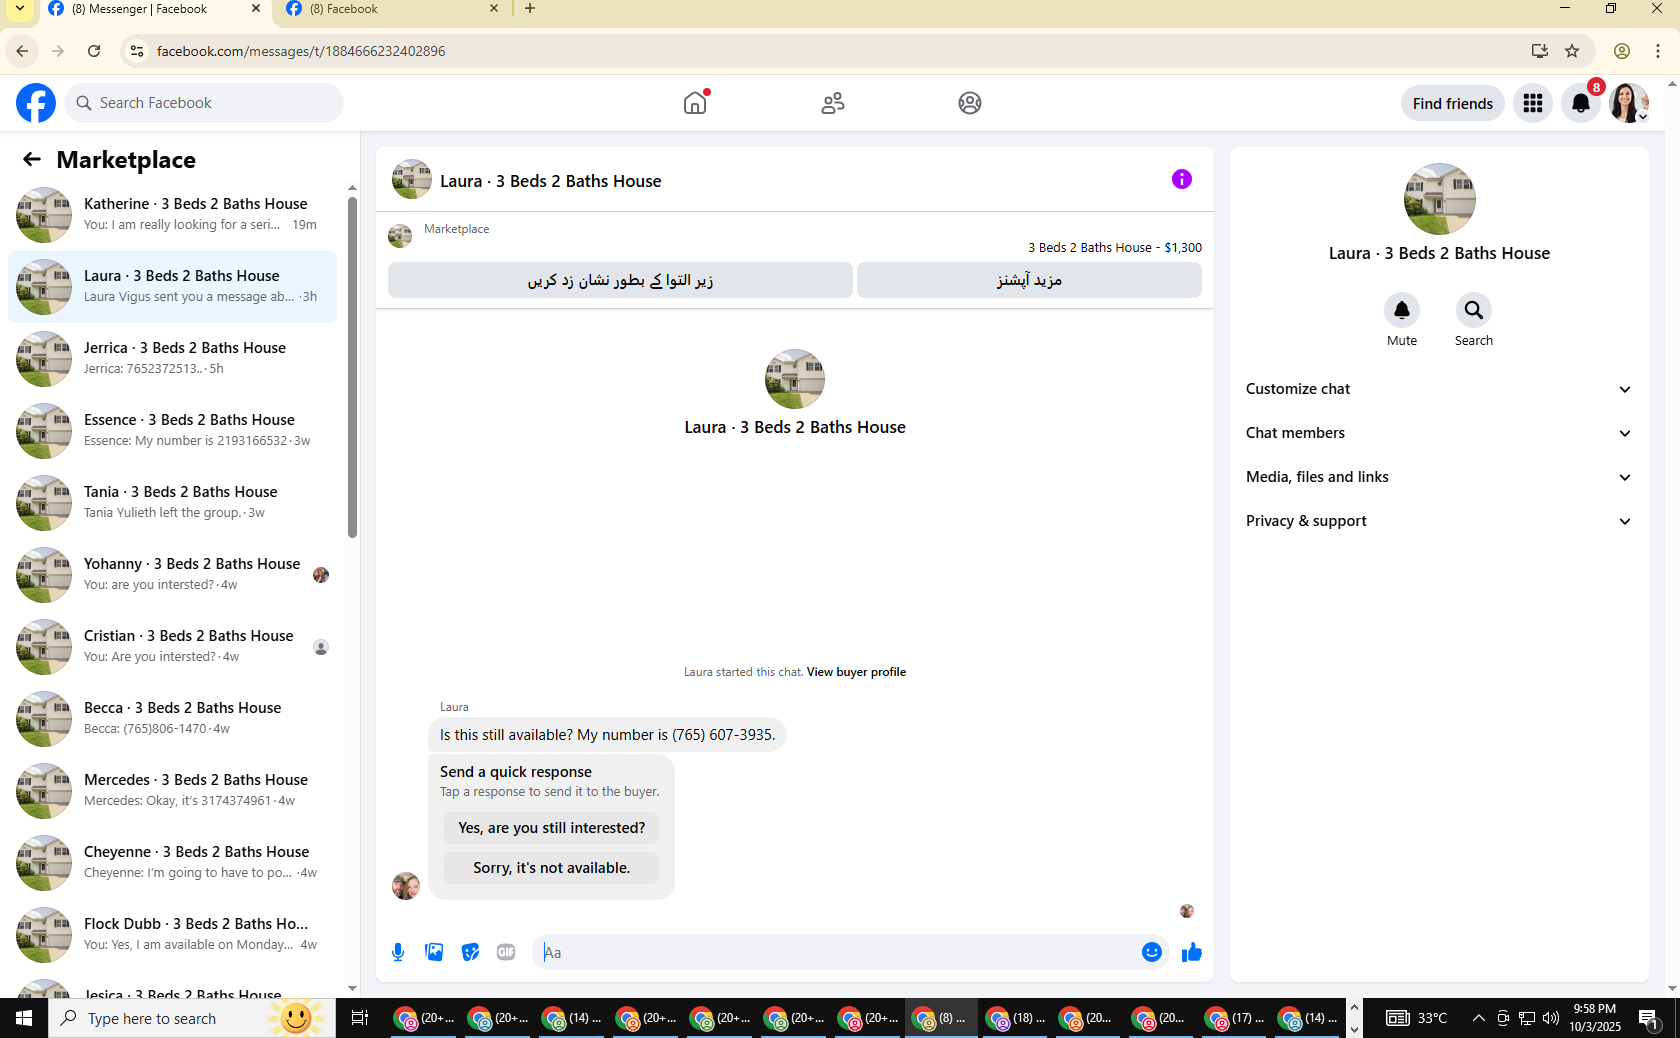
Task: Open the notifications bell
Action: [x=1581, y=103]
